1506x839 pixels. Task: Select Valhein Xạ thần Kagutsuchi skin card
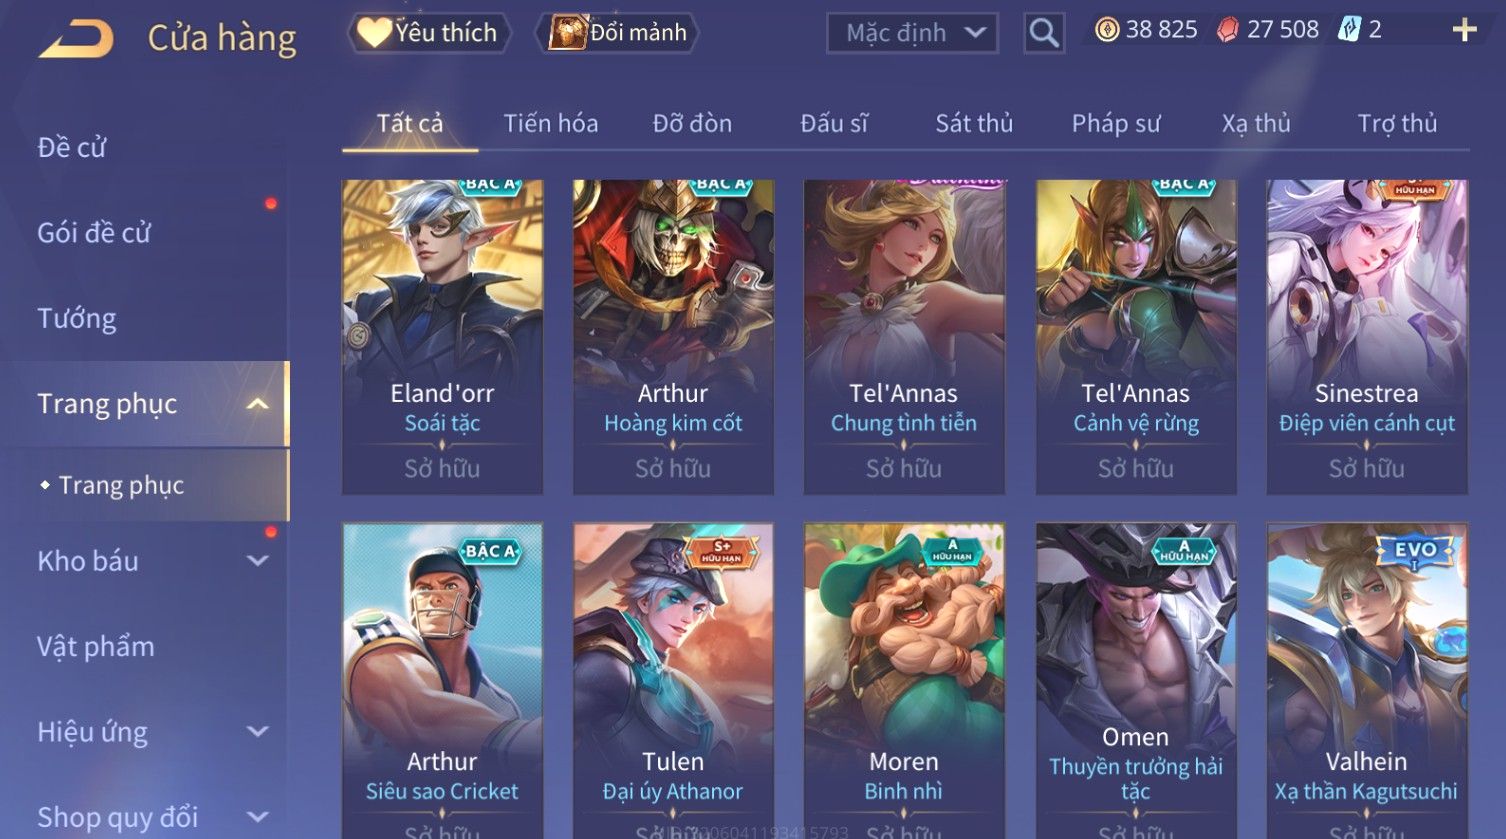(1367, 680)
